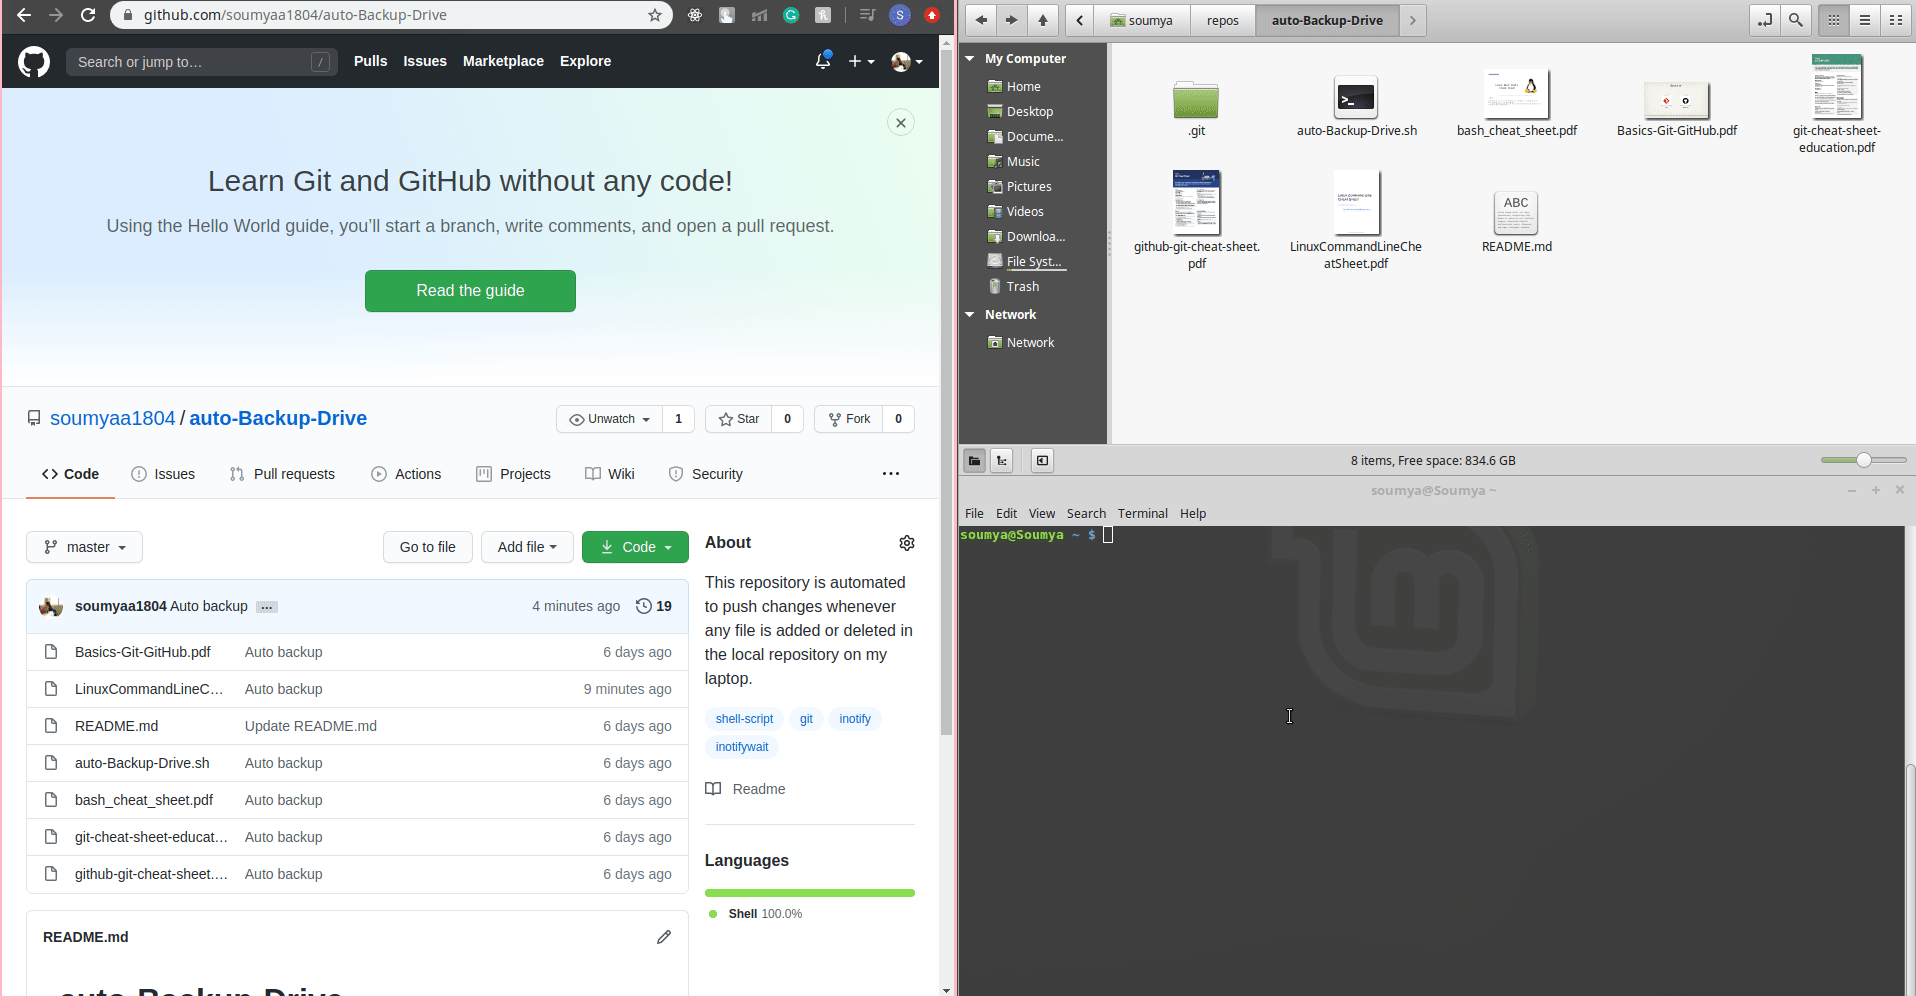The image size is (1916, 996).
Task: Fork the repository
Action: [x=849, y=419]
